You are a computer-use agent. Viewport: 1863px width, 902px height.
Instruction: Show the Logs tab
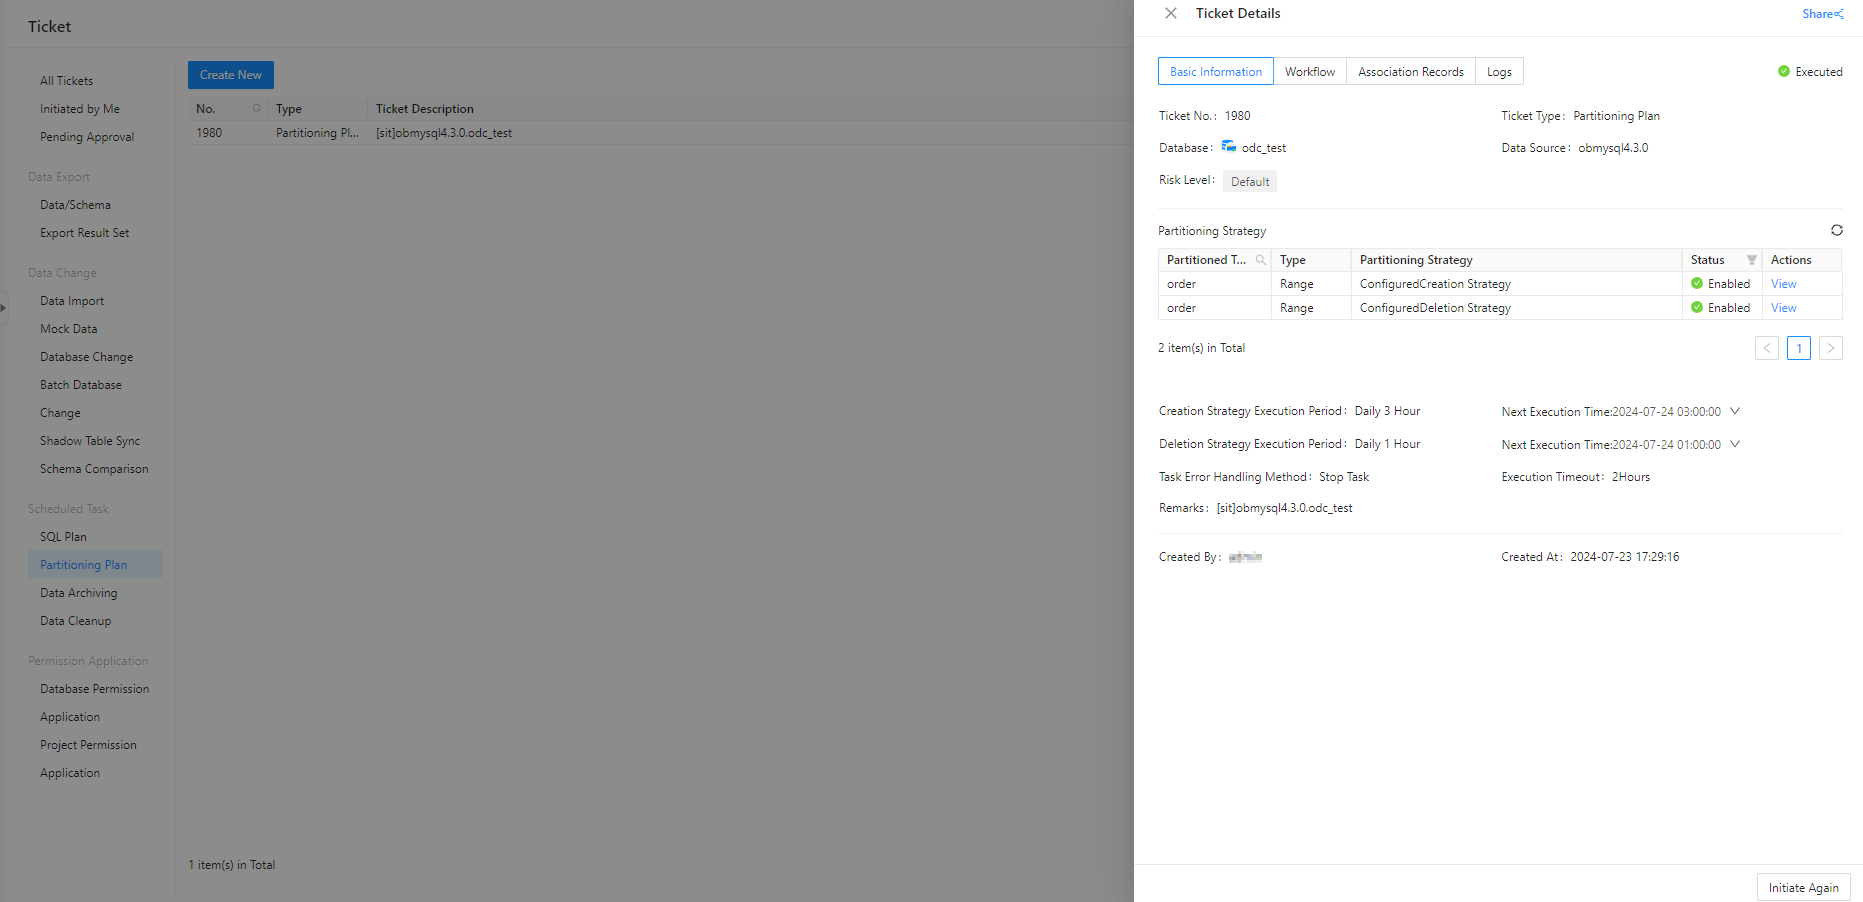pyautogui.click(x=1498, y=72)
